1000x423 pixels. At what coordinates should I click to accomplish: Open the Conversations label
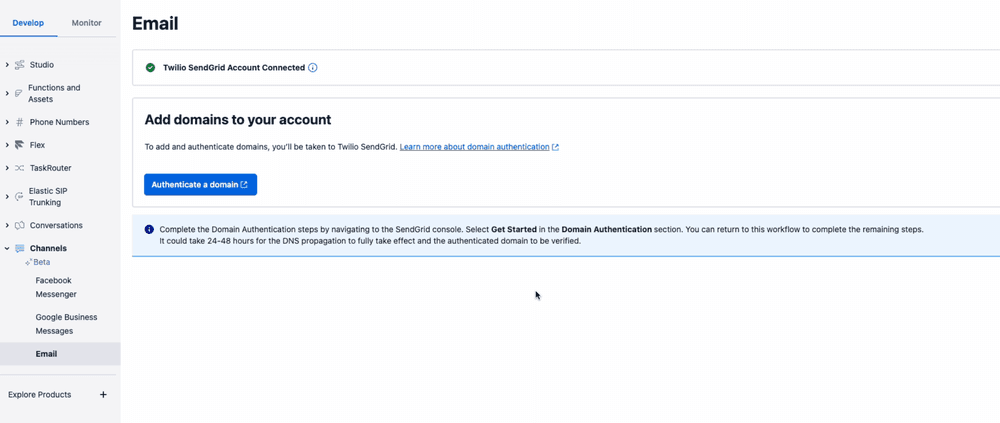coord(56,226)
